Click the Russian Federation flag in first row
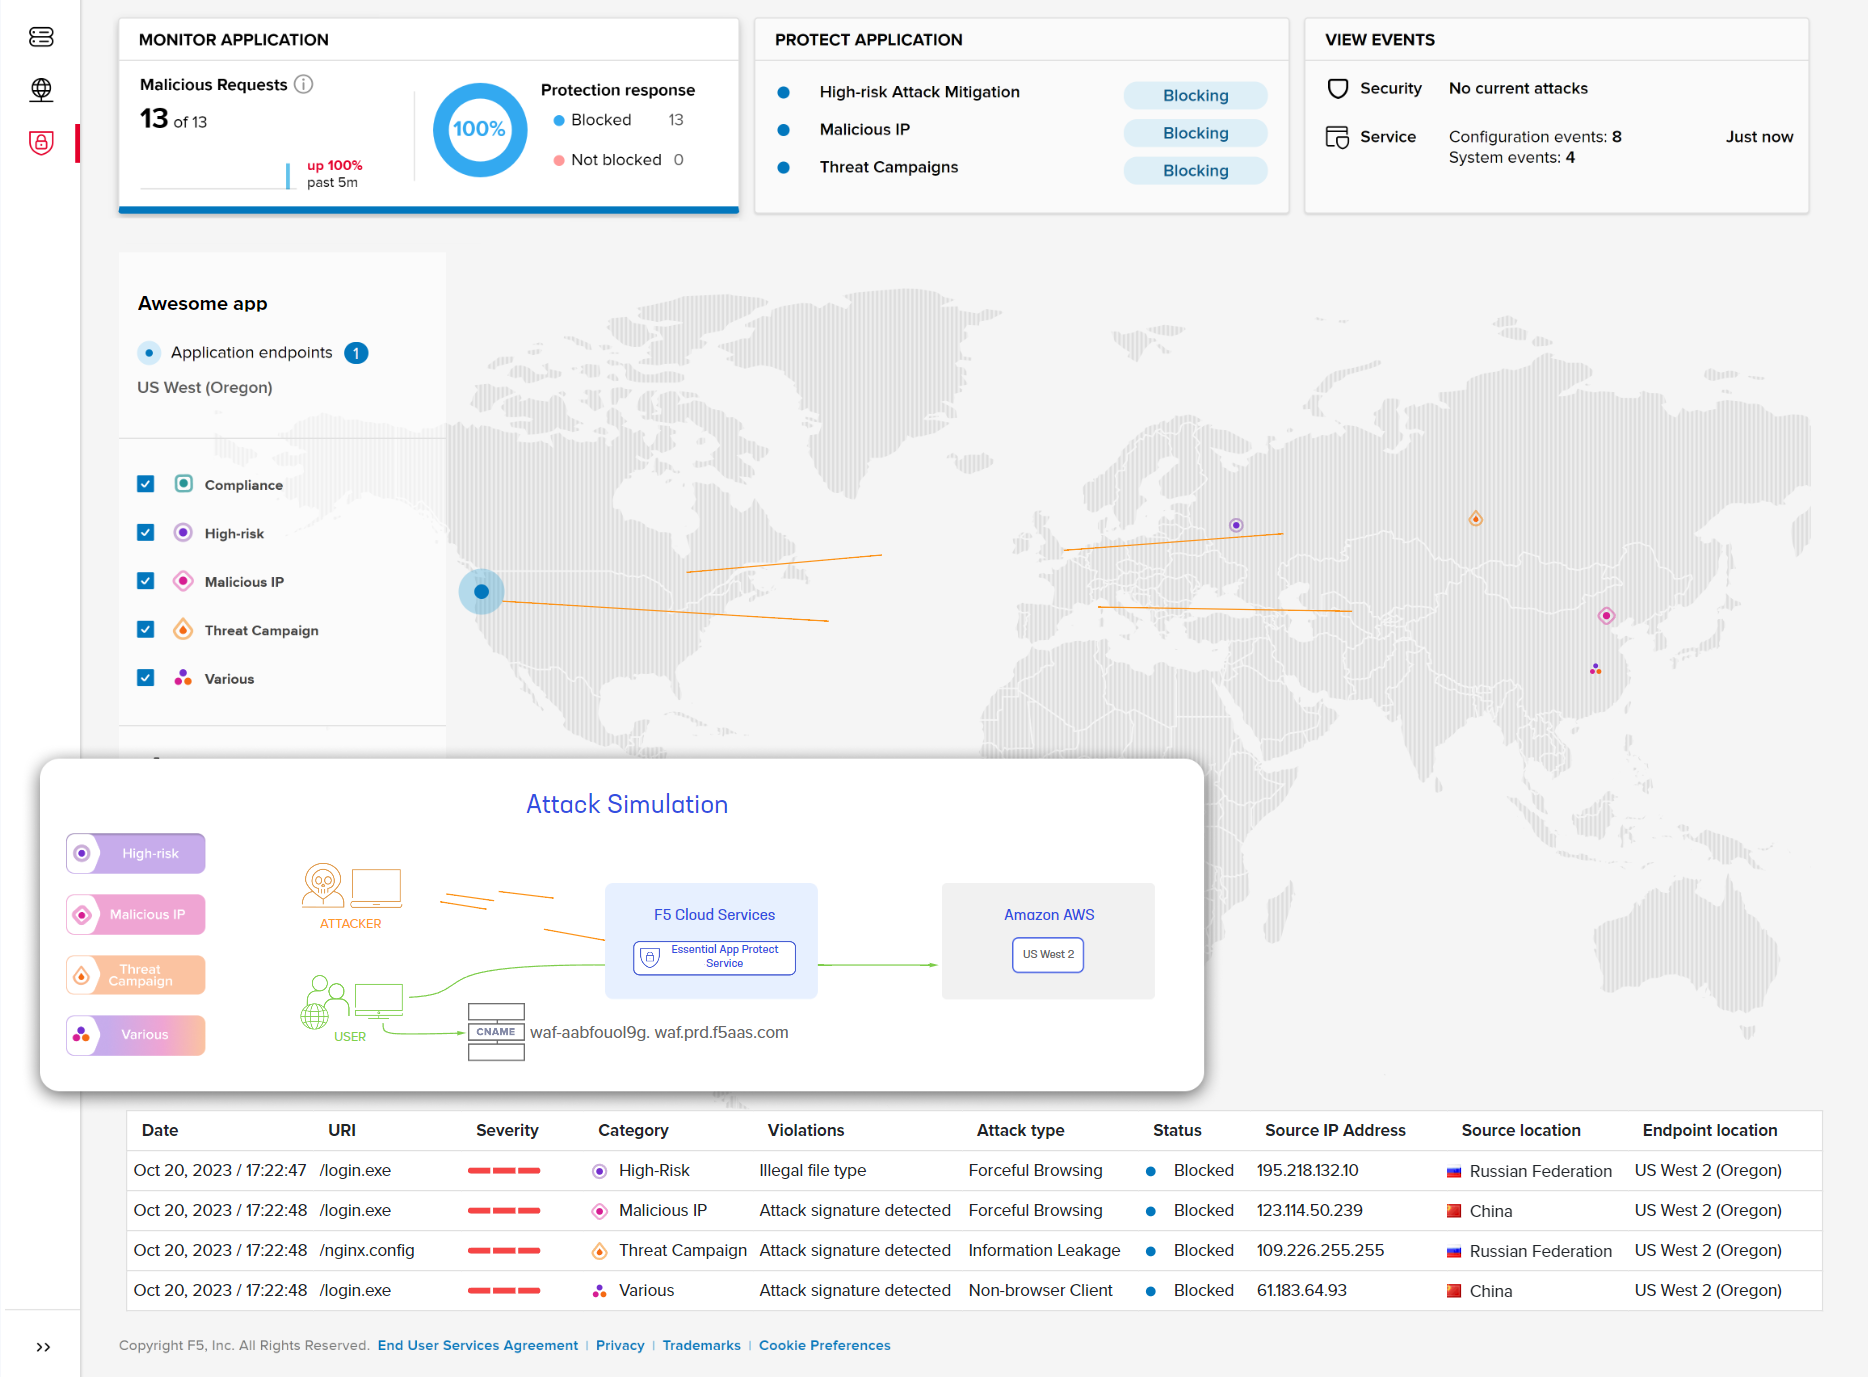1868x1377 pixels. point(1453,1170)
